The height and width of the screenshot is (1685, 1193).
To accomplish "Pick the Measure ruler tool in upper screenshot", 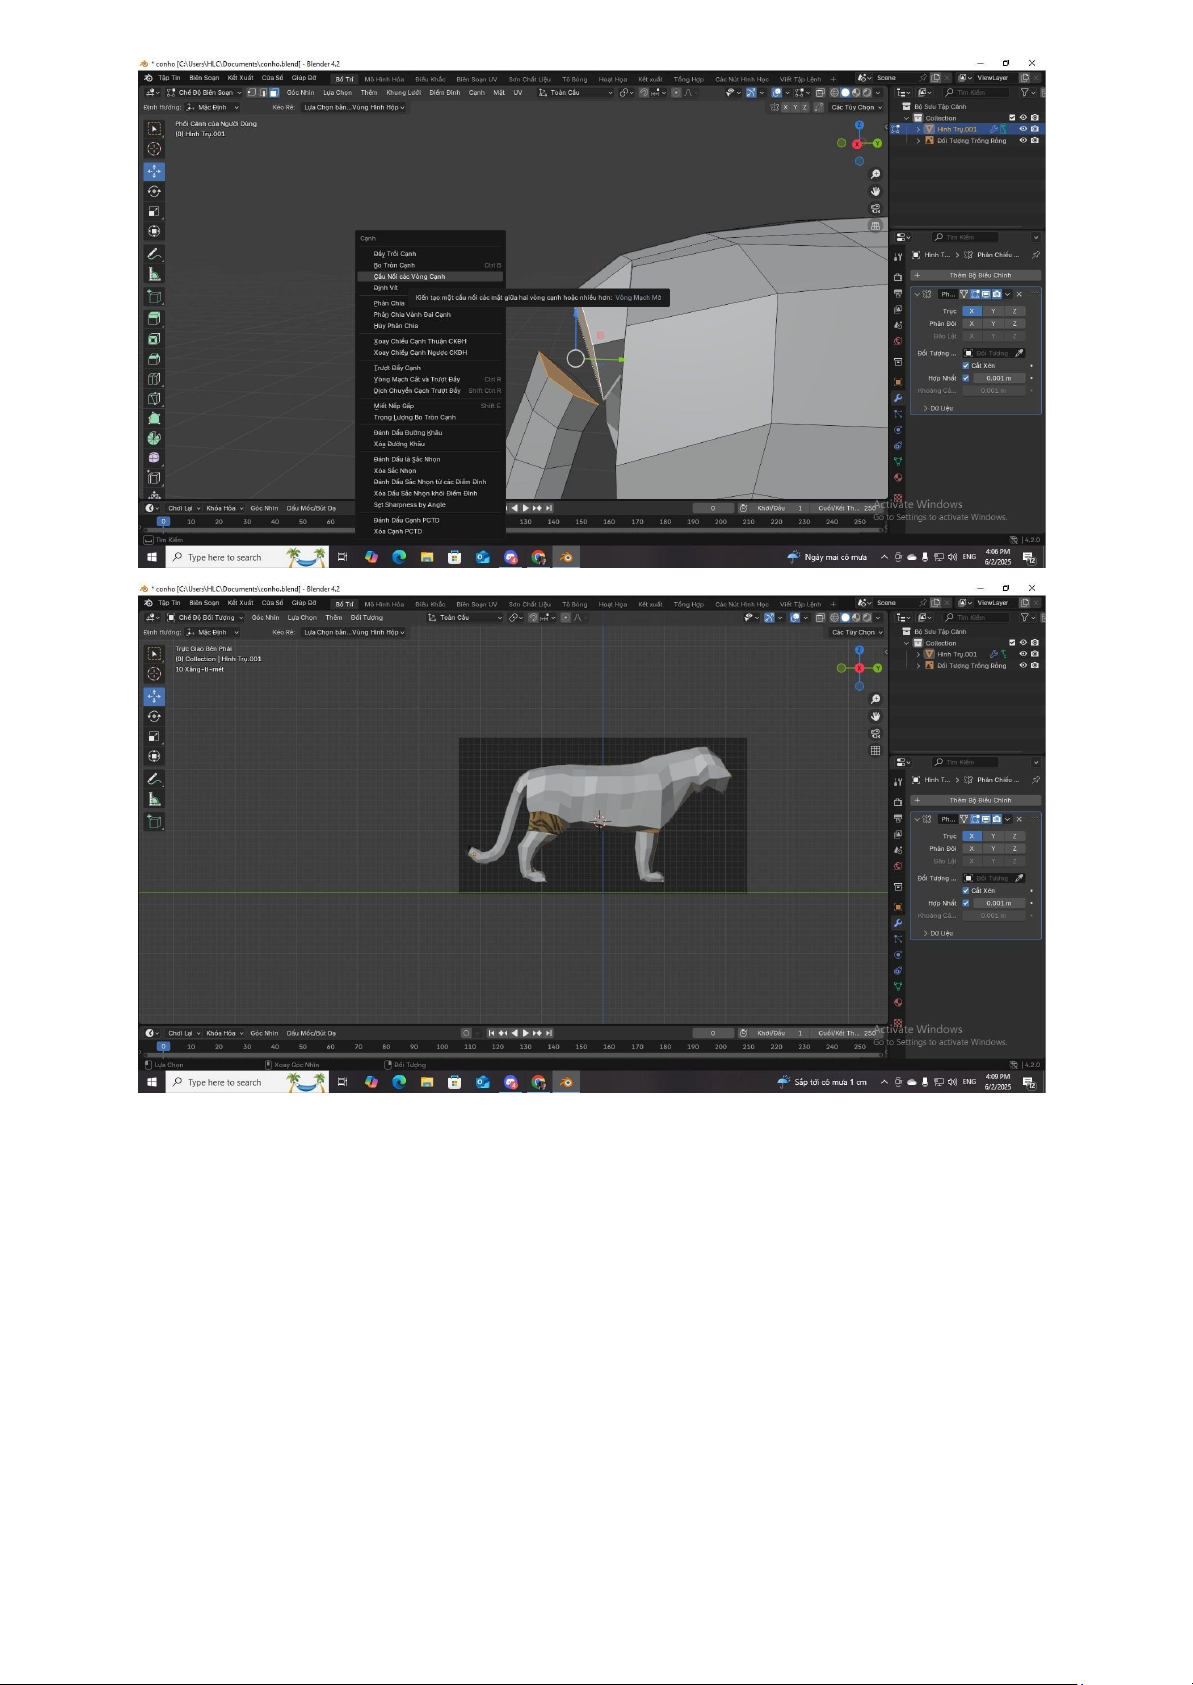I will pyautogui.click(x=154, y=274).
